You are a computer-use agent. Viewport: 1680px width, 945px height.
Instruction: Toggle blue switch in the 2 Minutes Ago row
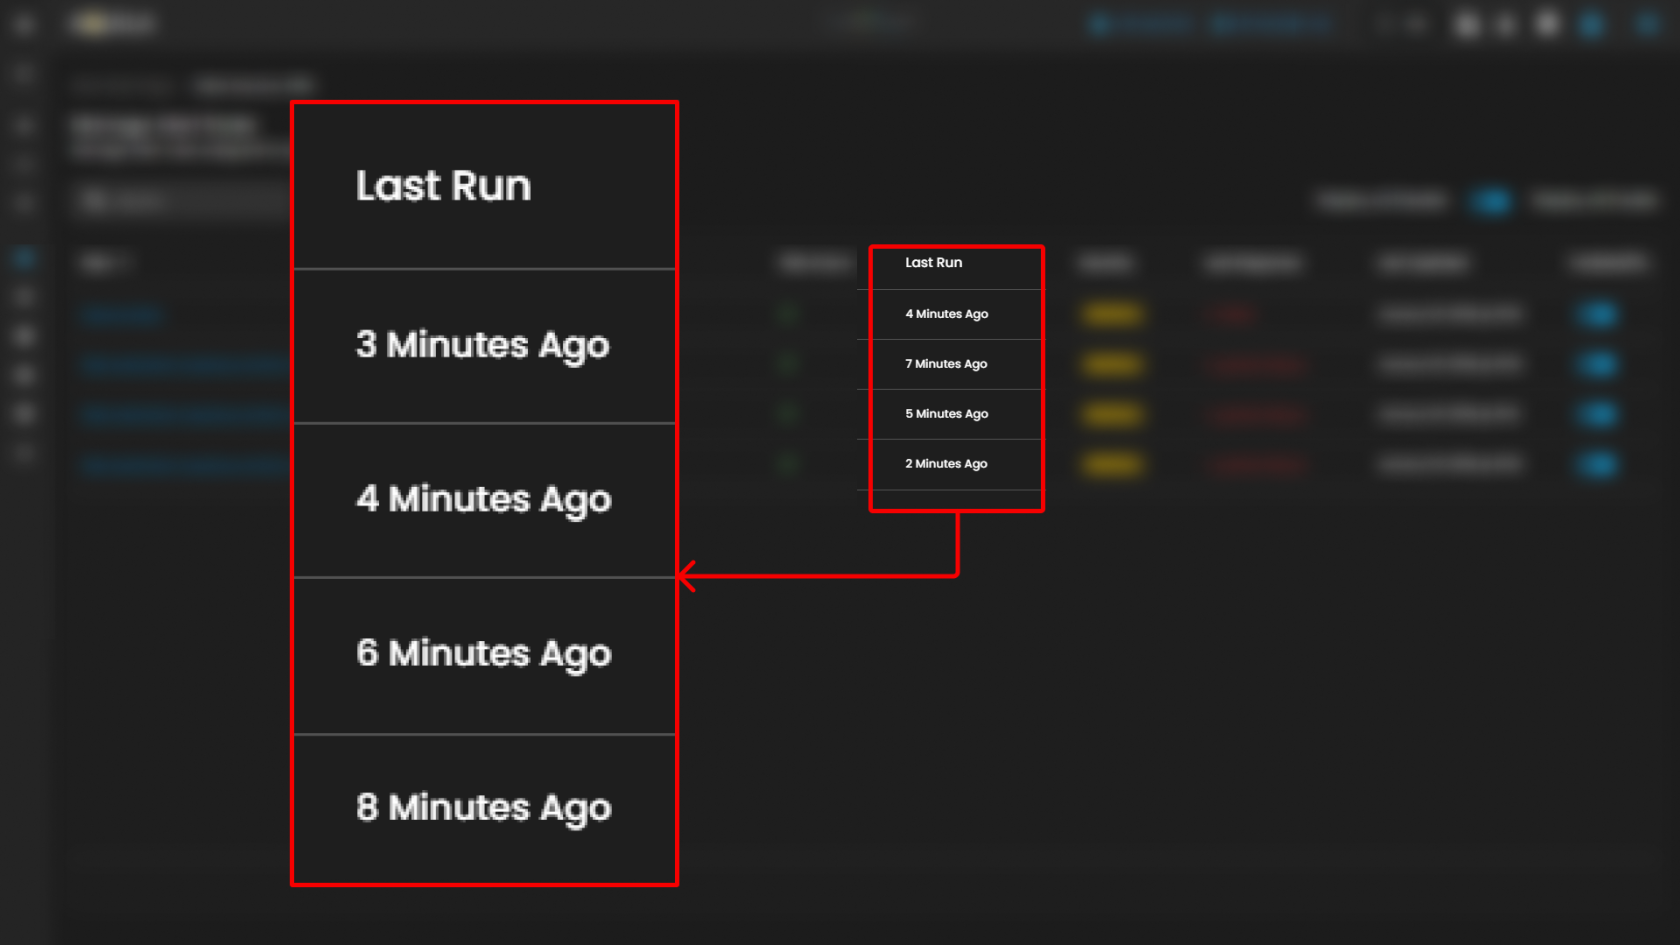1597,464
